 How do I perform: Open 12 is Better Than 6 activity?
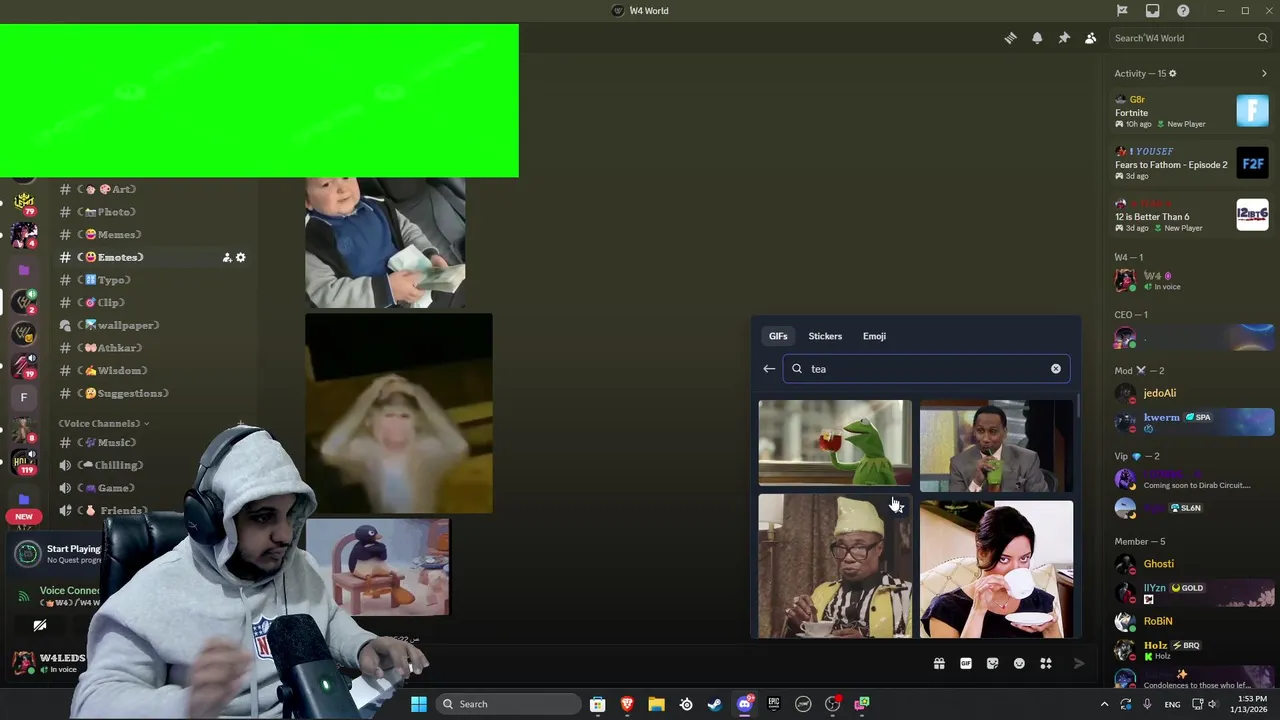coord(1192,216)
